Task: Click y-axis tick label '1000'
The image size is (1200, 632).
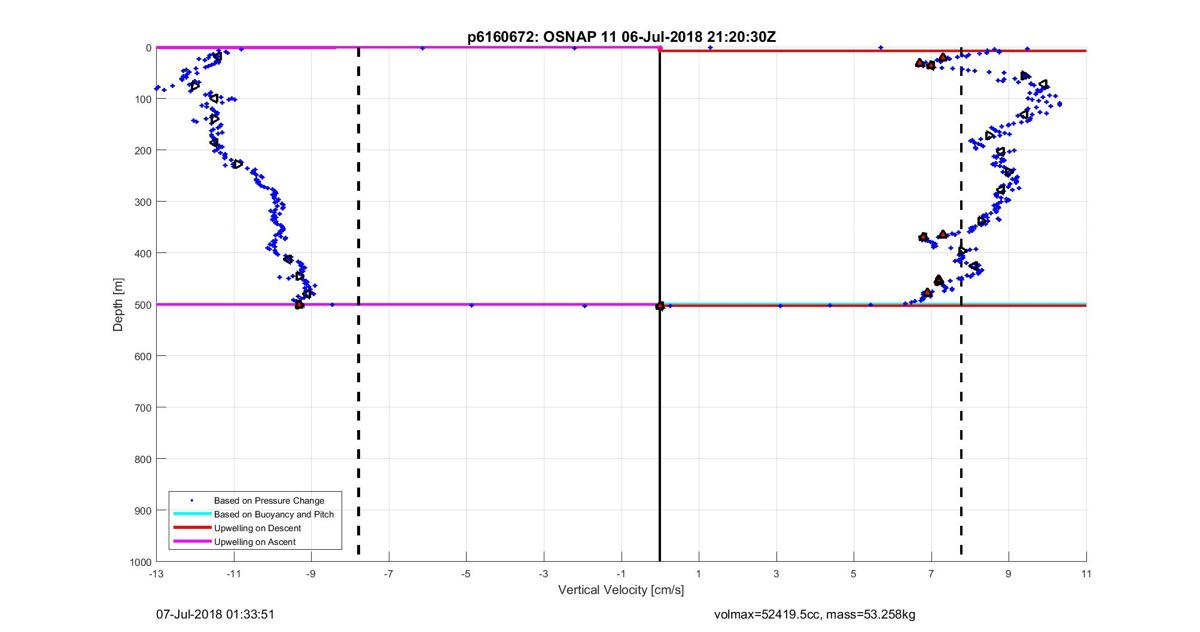Action: point(141,562)
